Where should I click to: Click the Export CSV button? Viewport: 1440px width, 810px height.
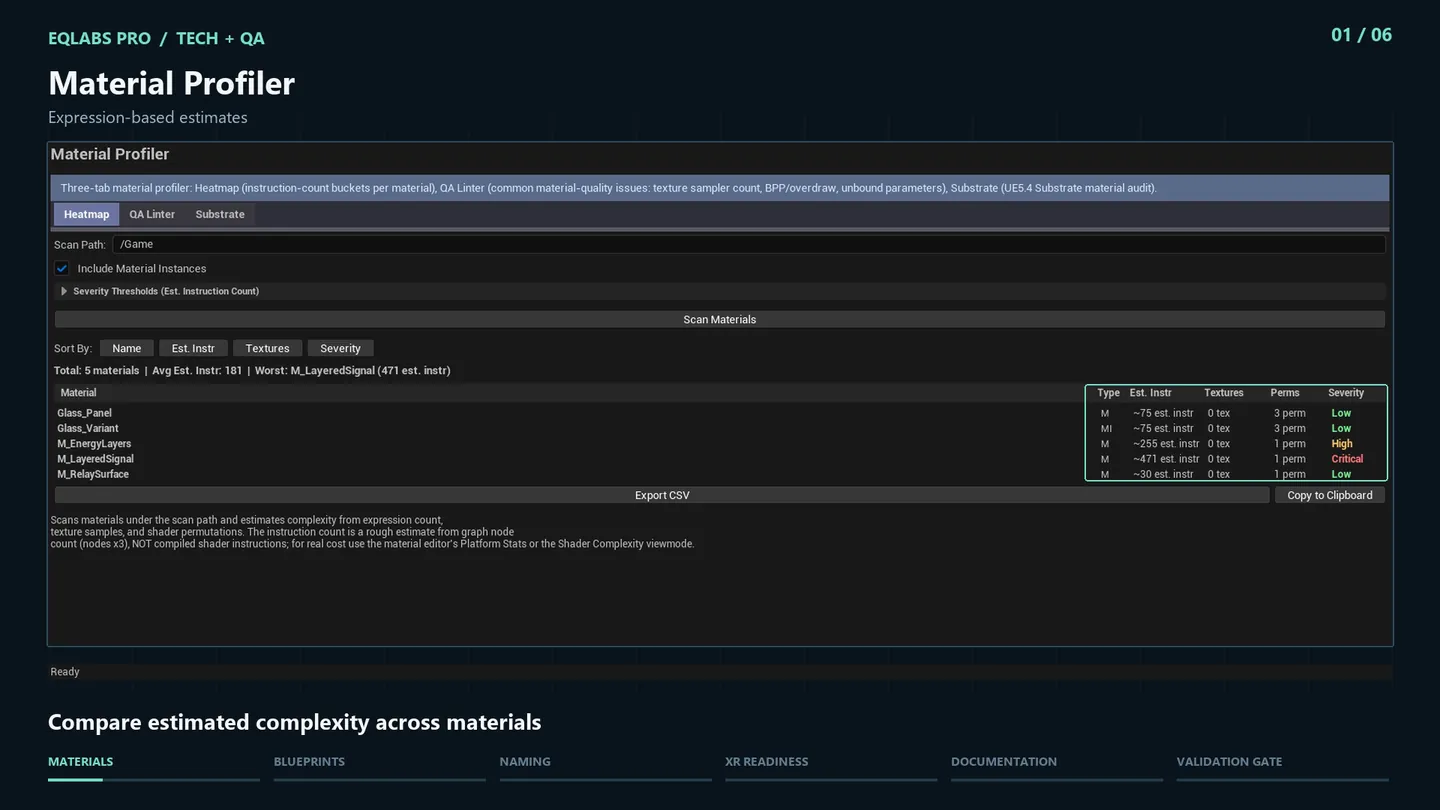[x=662, y=495]
